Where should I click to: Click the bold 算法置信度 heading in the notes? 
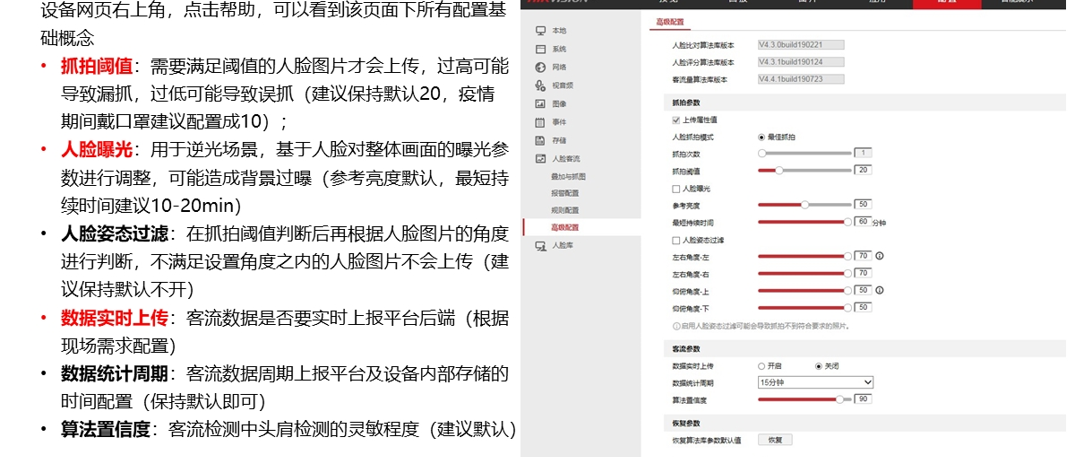click(105, 430)
